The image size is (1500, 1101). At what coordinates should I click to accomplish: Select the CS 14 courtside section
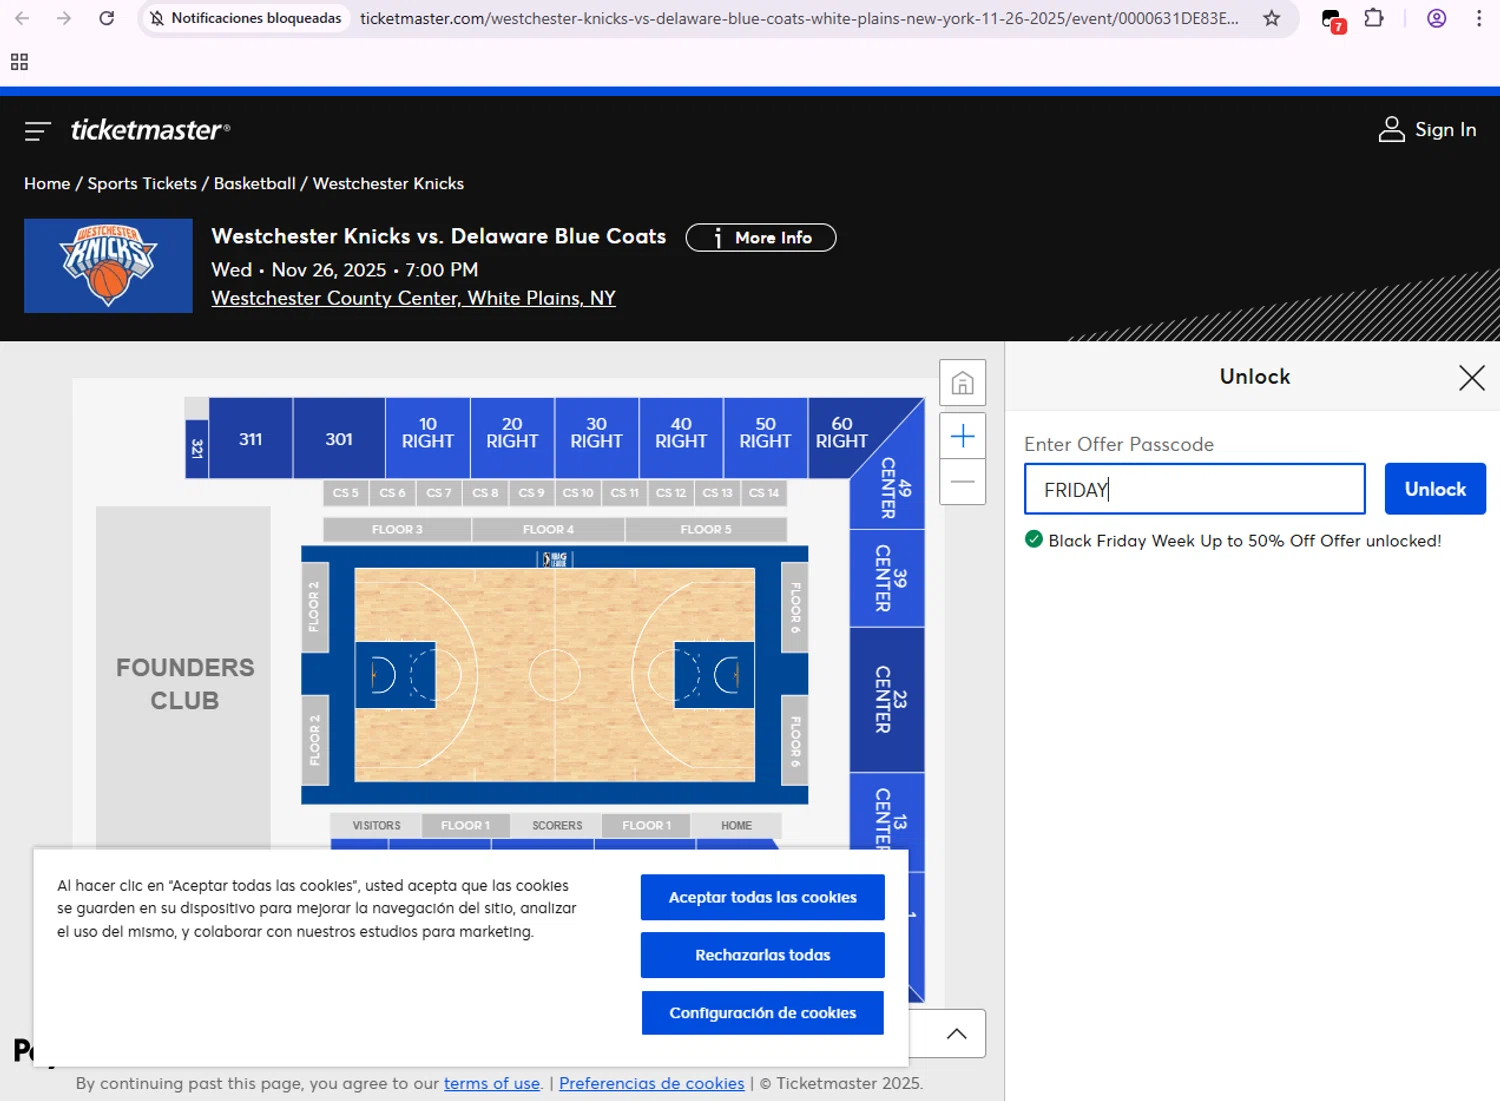pos(764,493)
